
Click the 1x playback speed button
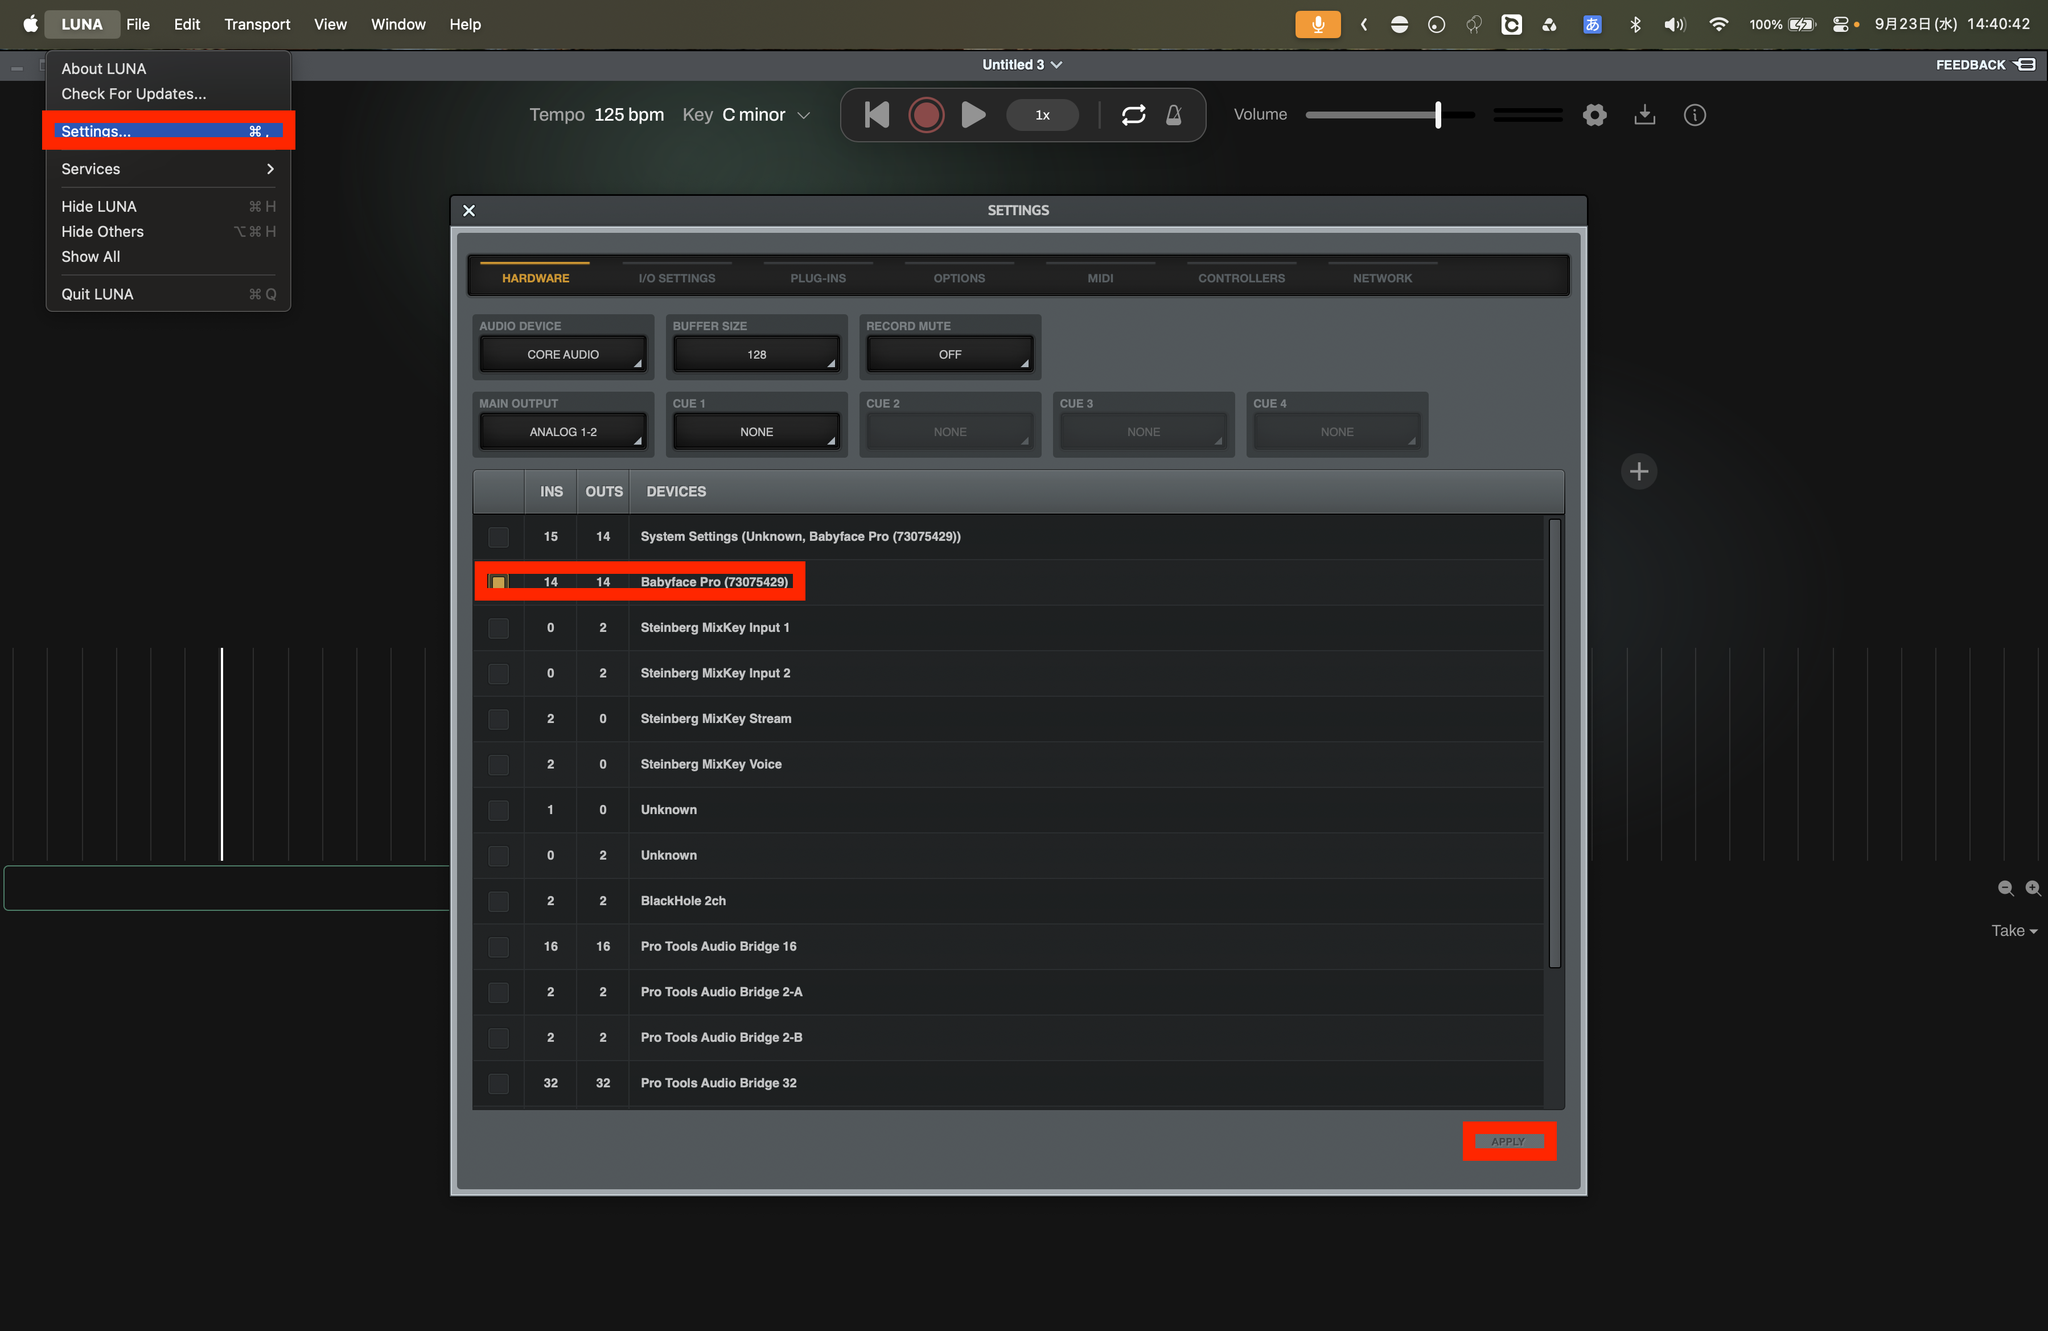[x=1042, y=115]
